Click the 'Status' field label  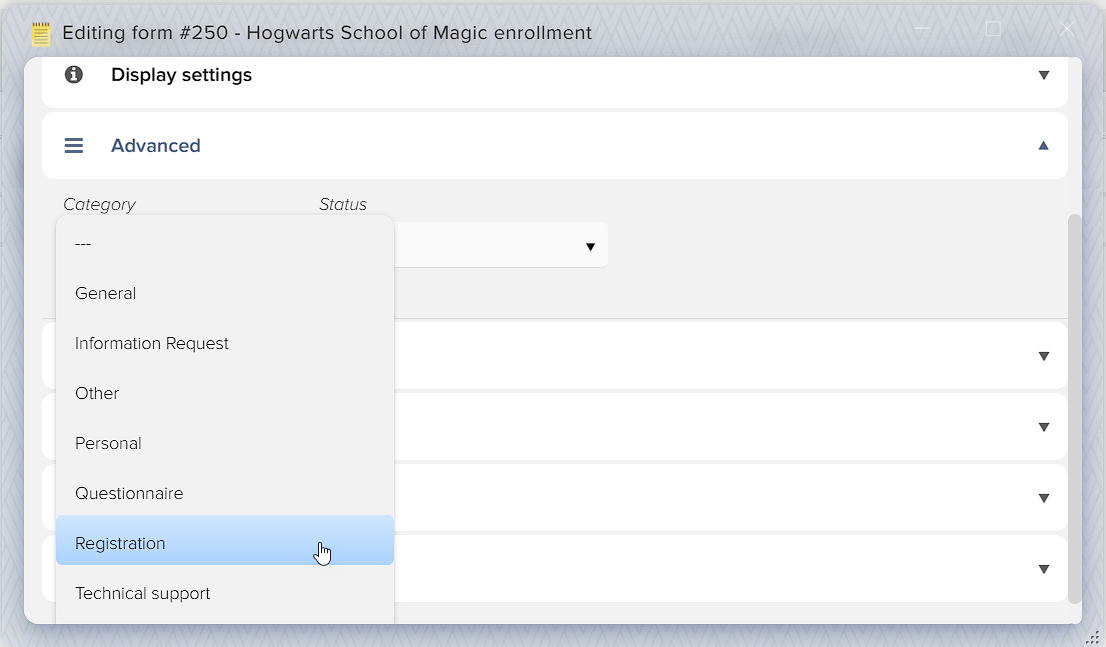point(343,205)
